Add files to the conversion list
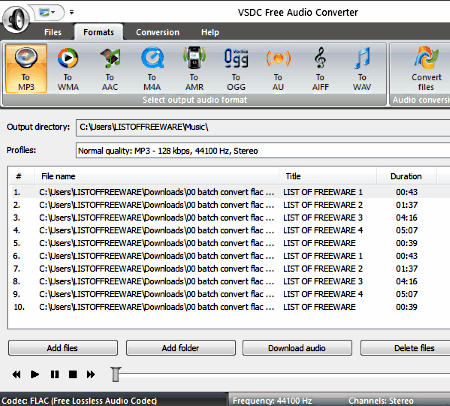Viewport: 450px width, 406px height. pyautogui.click(x=63, y=348)
